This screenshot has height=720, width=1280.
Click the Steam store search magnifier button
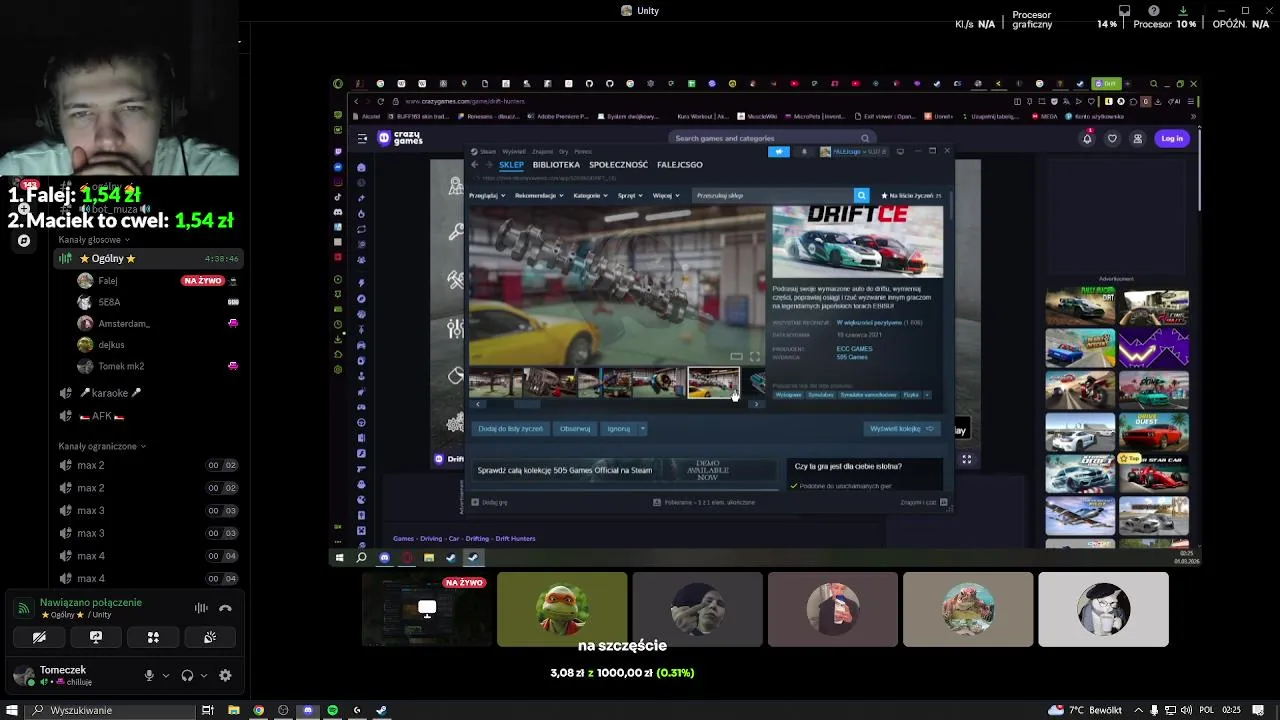861,196
